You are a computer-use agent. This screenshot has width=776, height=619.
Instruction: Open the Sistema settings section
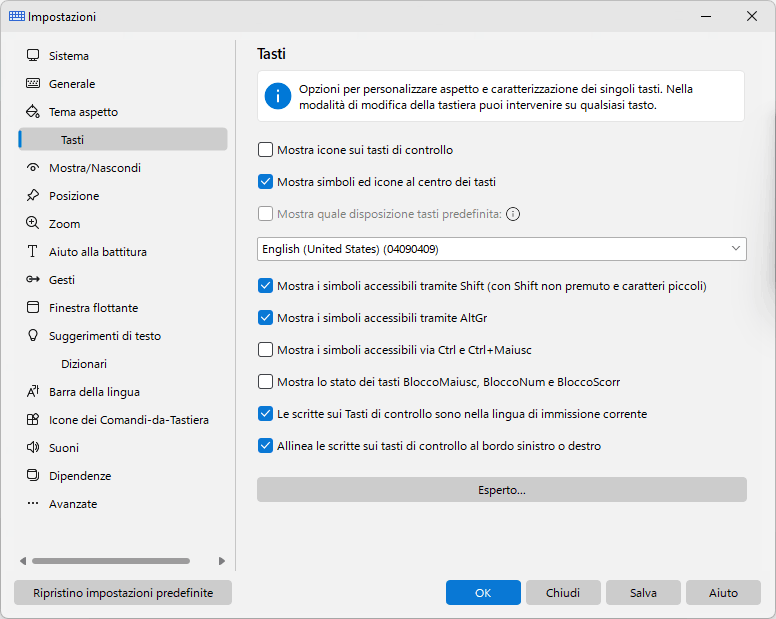point(123,56)
